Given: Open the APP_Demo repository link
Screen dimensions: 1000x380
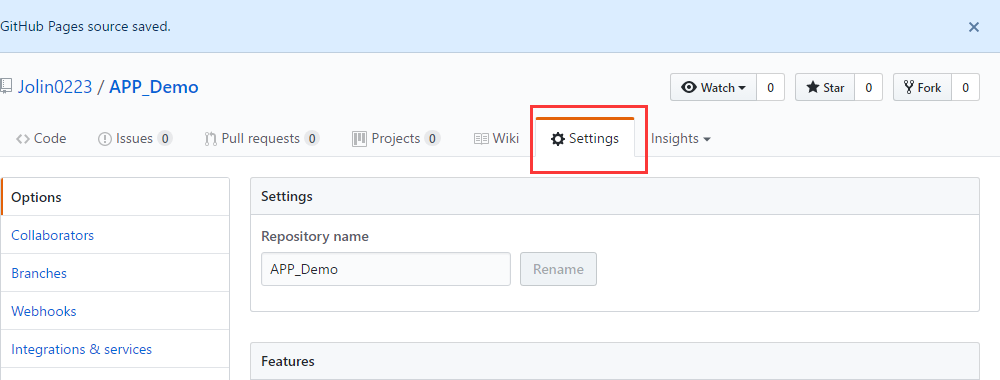Looking at the screenshot, I should (154, 87).
